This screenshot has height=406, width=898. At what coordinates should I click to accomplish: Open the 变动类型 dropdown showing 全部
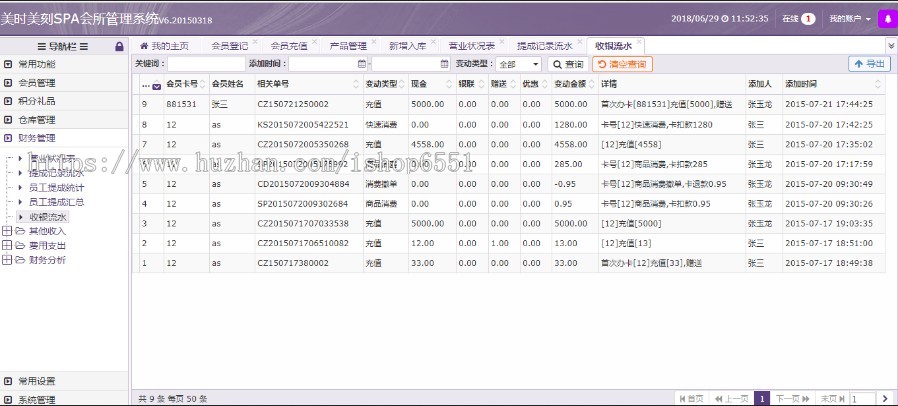click(518, 64)
